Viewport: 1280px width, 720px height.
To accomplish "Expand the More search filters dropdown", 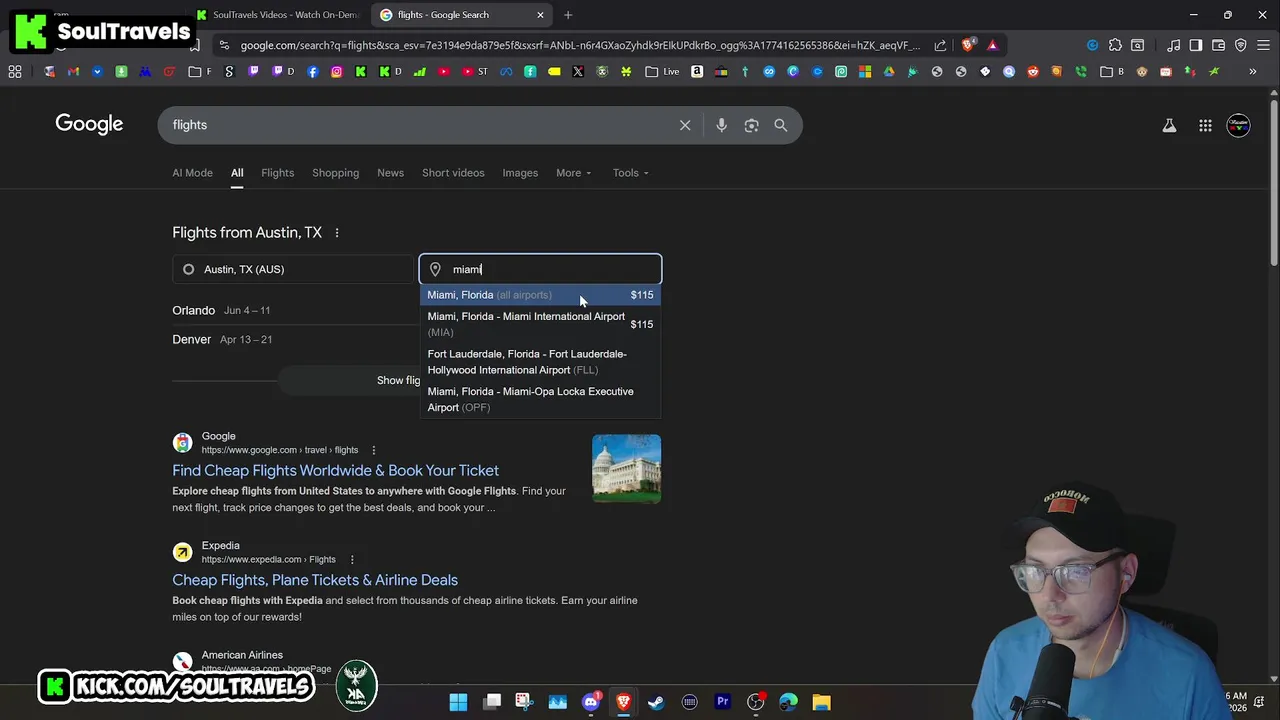I will [574, 173].
